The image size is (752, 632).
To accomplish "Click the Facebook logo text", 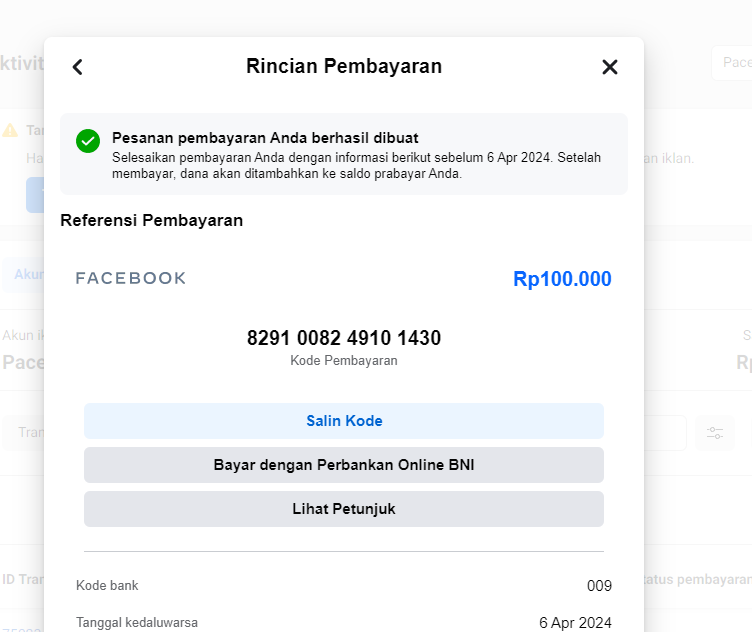I will coord(131,278).
